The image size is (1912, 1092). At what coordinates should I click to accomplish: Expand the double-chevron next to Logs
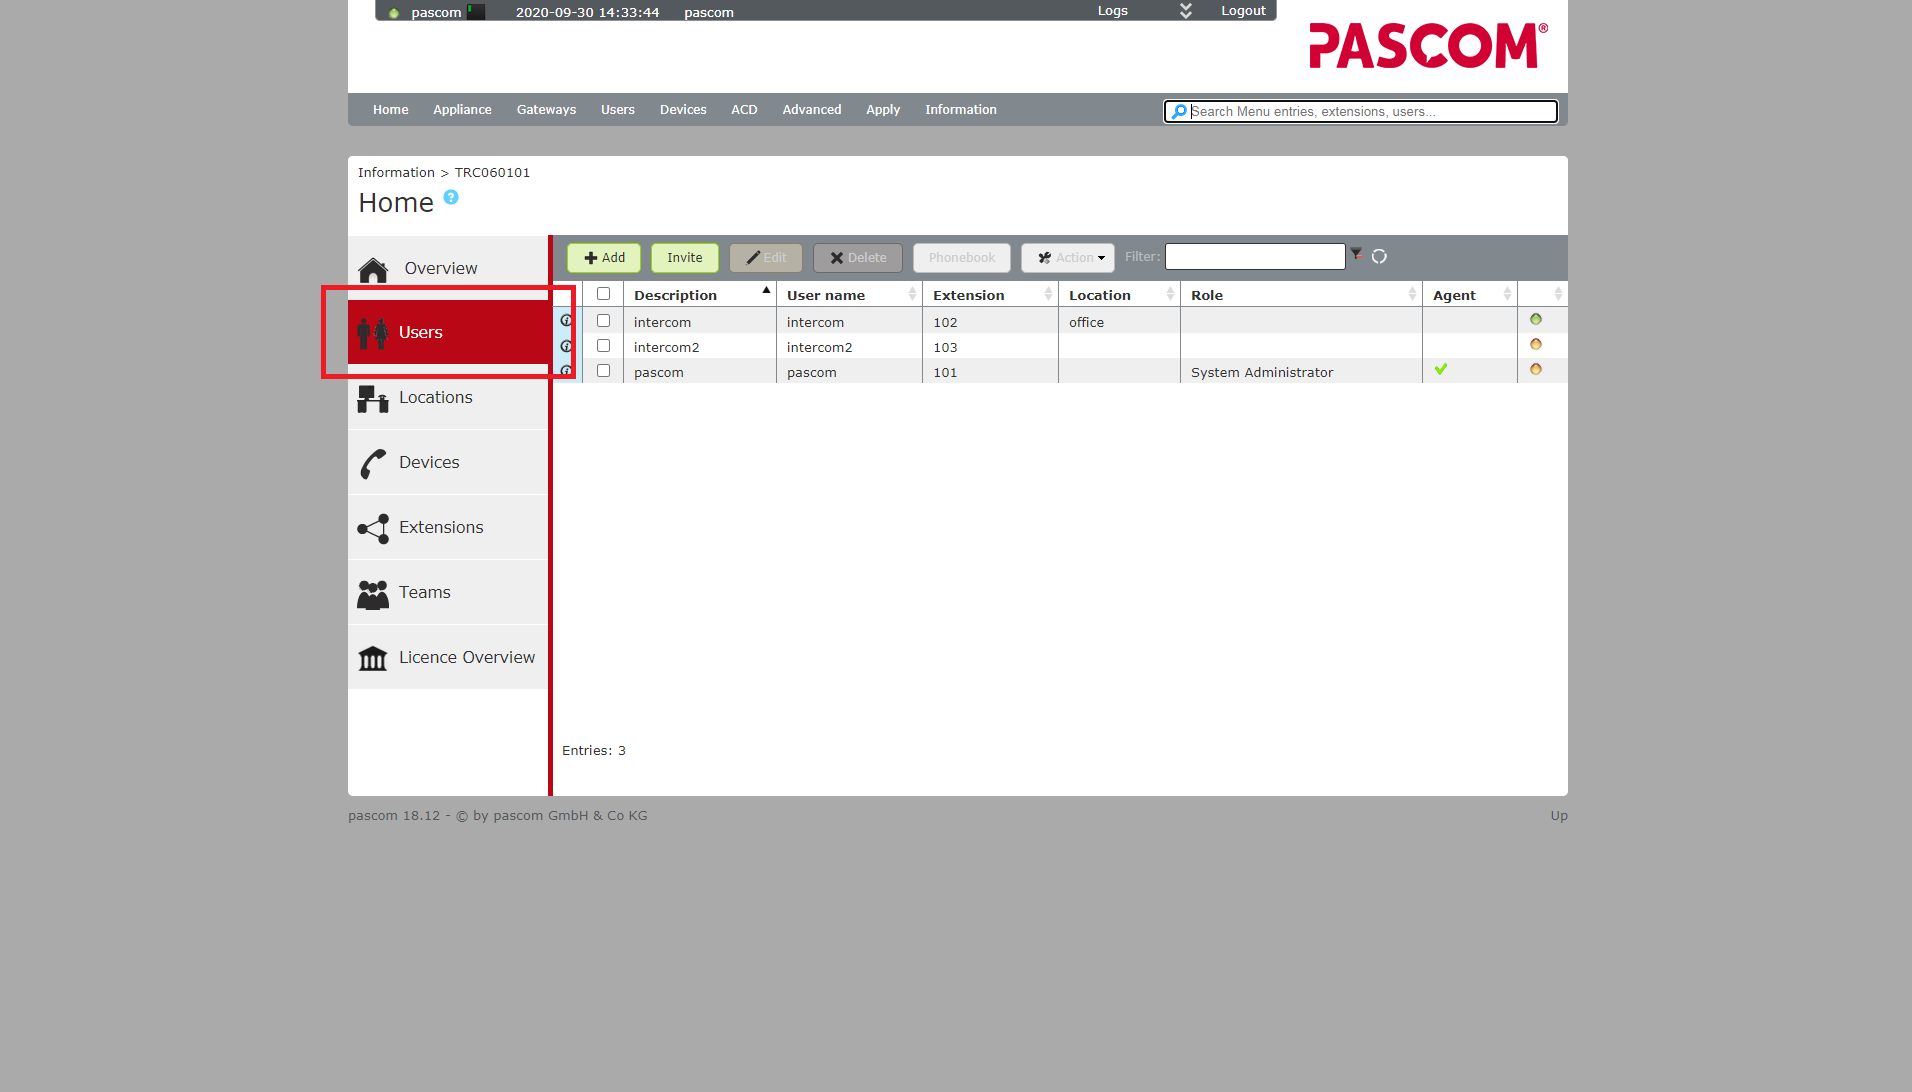(x=1186, y=11)
